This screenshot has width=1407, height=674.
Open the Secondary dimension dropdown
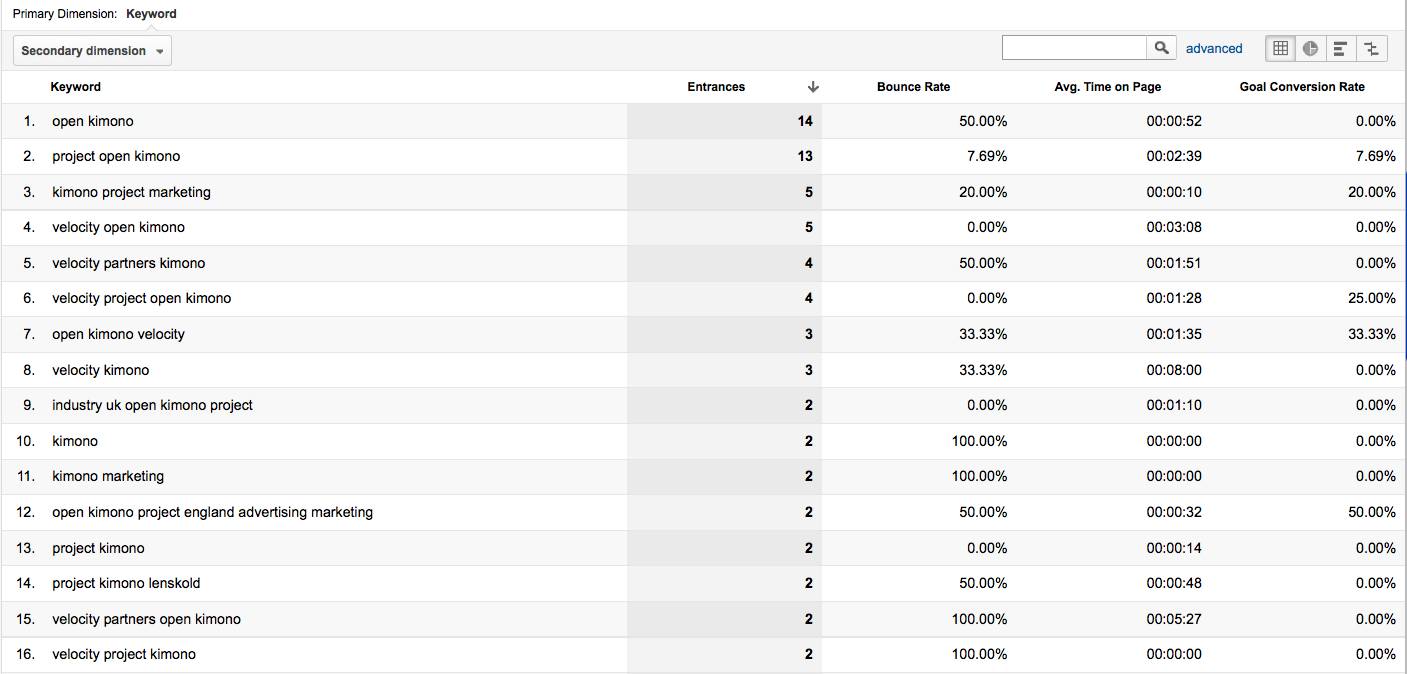[x=92, y=51]
